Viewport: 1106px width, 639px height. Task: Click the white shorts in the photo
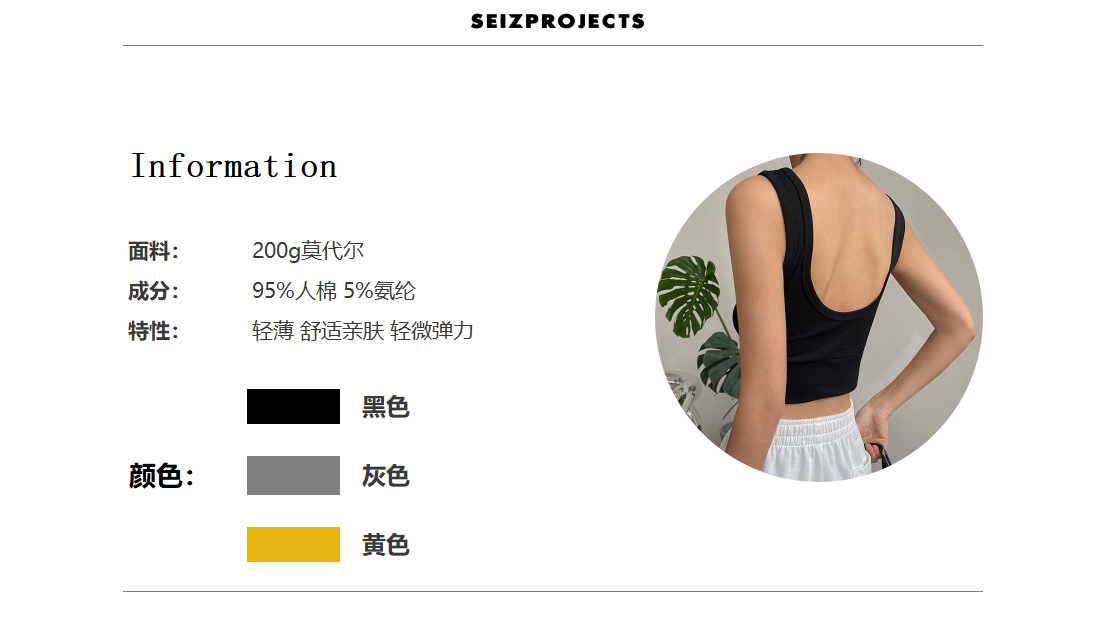coord(818,443)
